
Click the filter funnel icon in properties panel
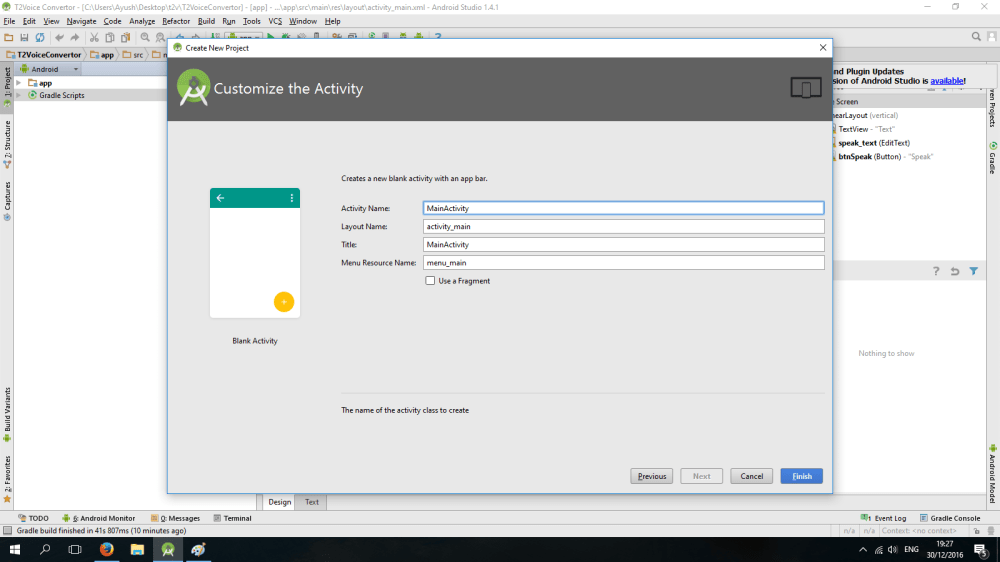click(973, 271)
